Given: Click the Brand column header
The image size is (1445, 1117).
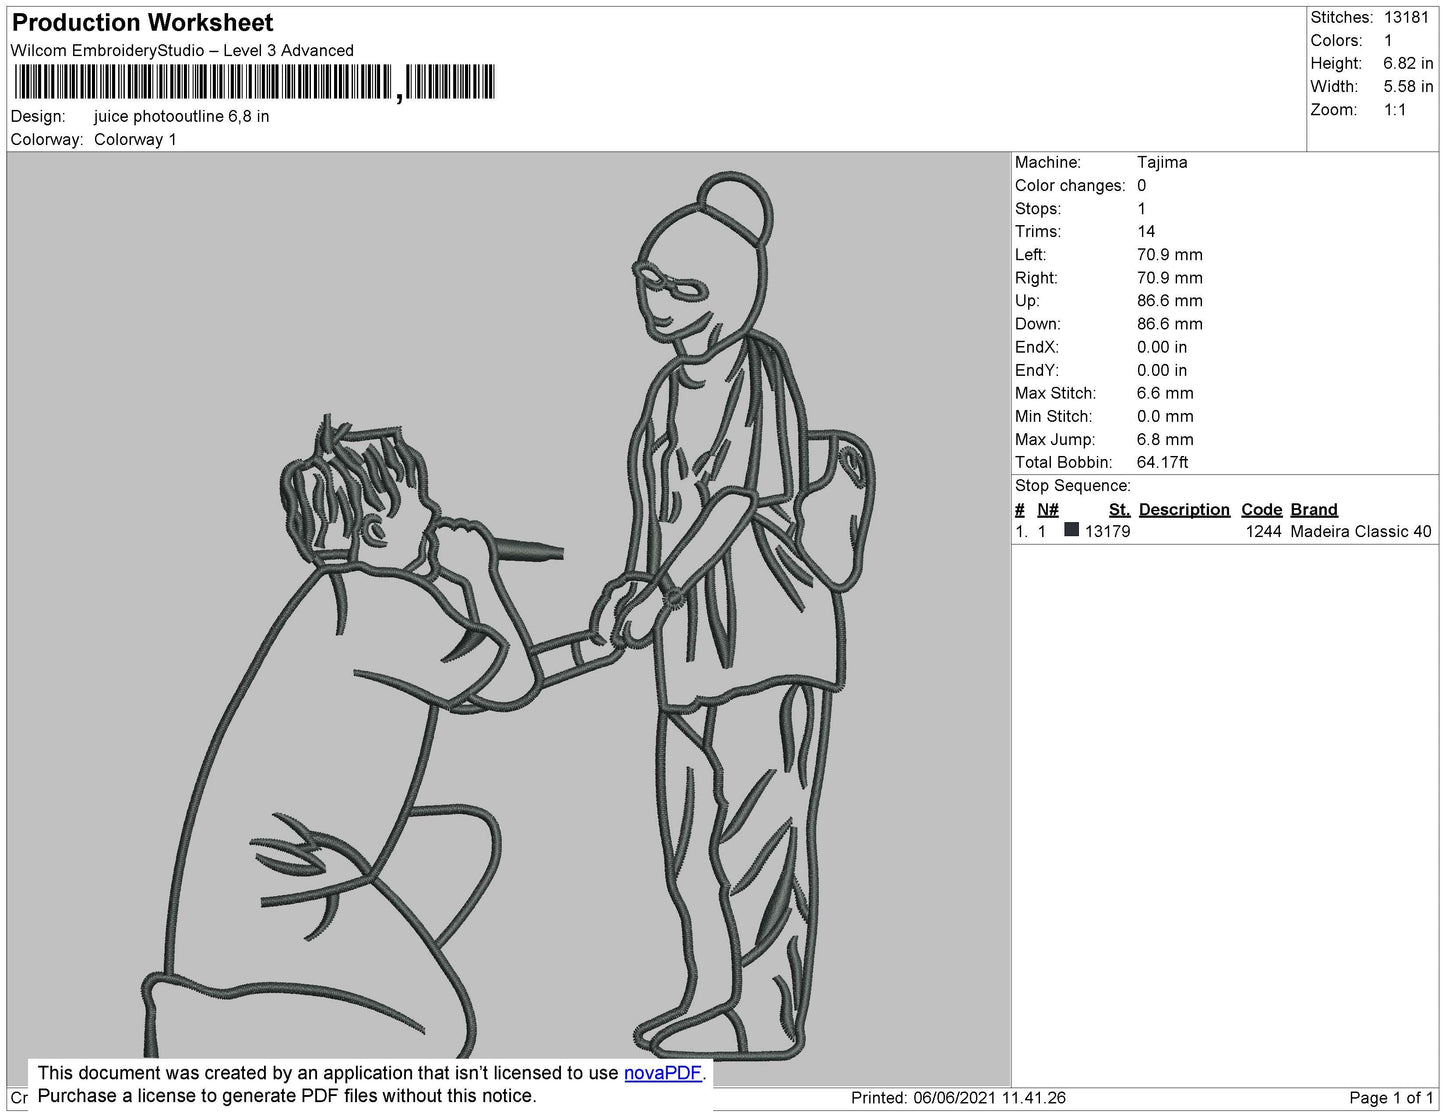Looking at the screenshot, I should pos(1314,509).
